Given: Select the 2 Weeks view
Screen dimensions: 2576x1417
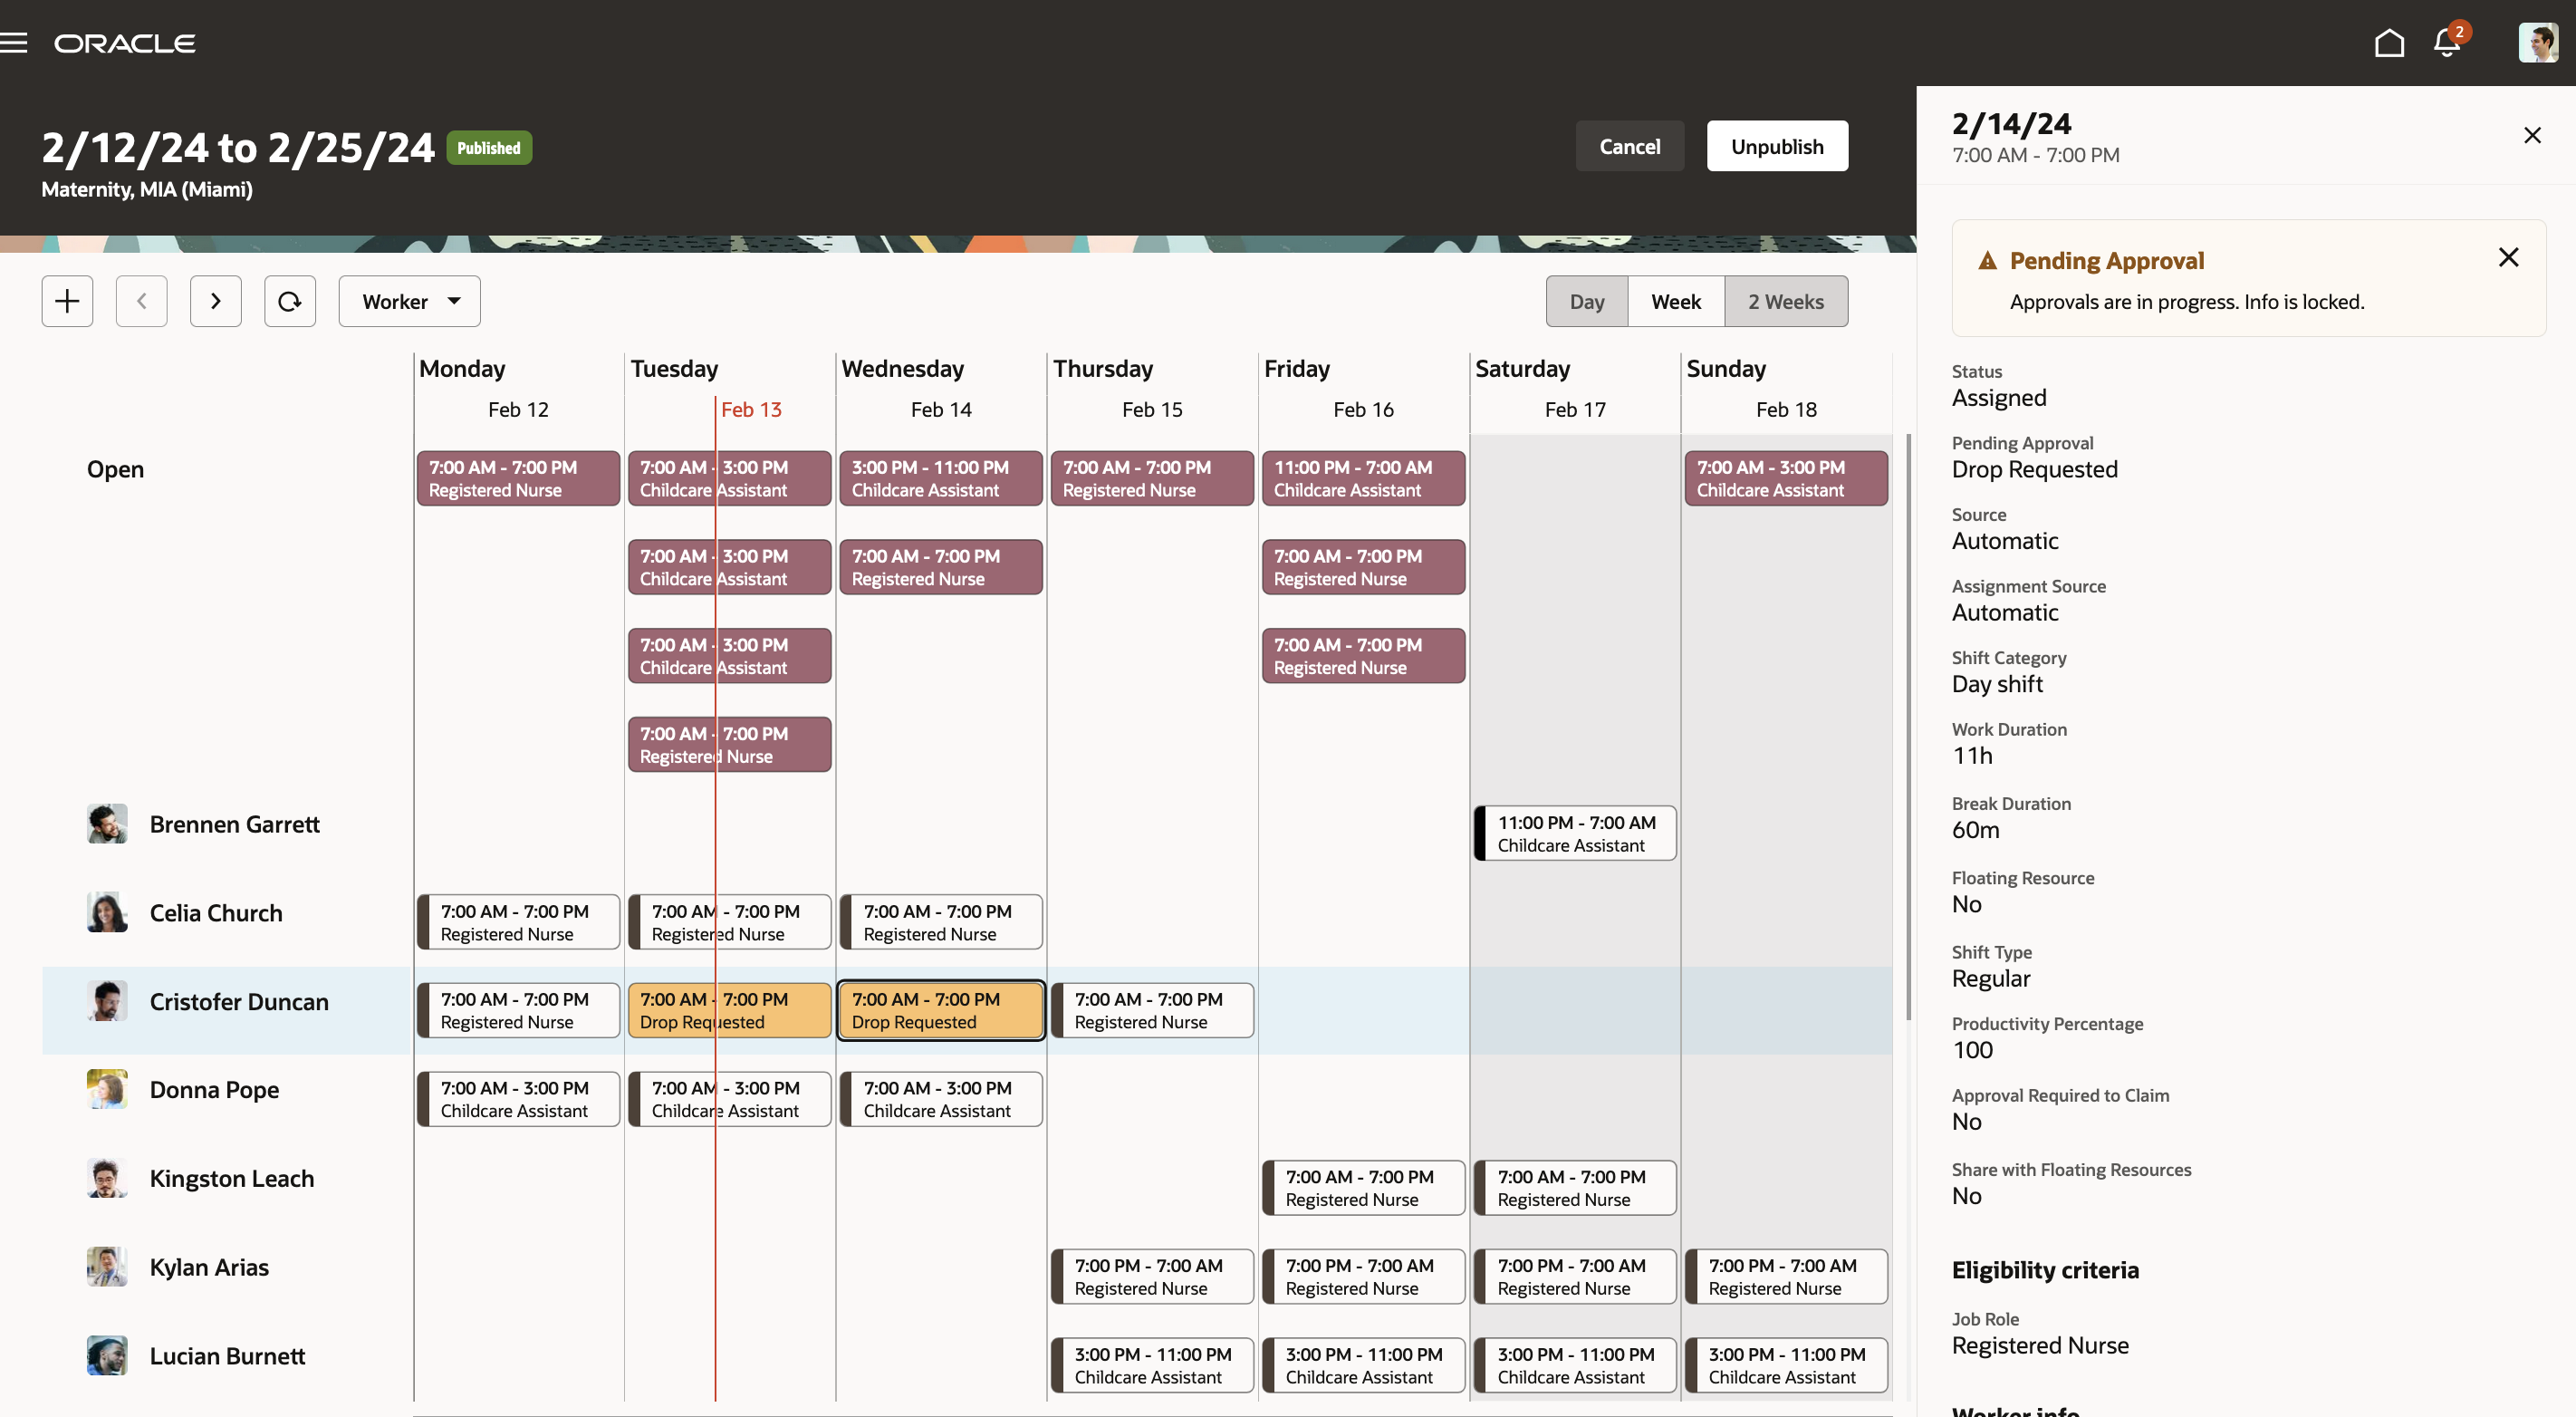Looking at the screenshot, I should click(1785, 301).
